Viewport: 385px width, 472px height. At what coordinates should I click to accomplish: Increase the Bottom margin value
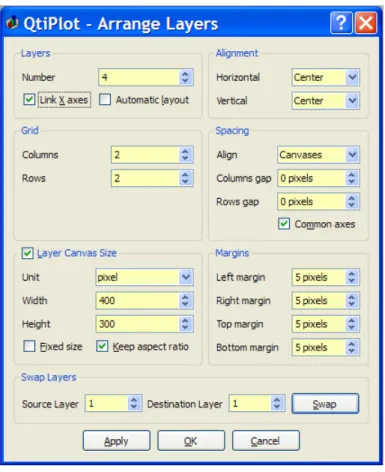click(x=352, y=343)
